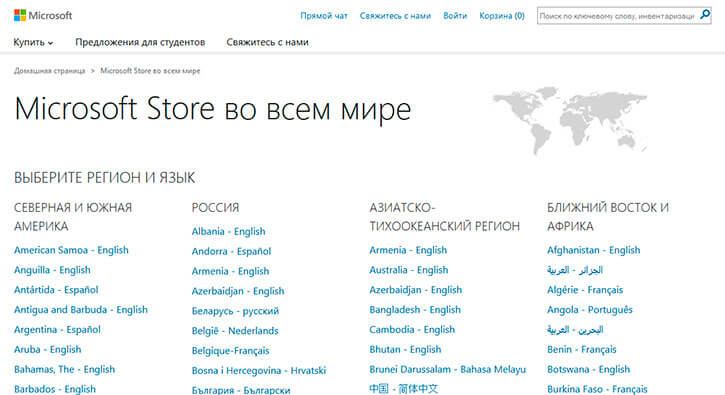
Task: Open the Корзина (0) cart link
Action: 502,16
